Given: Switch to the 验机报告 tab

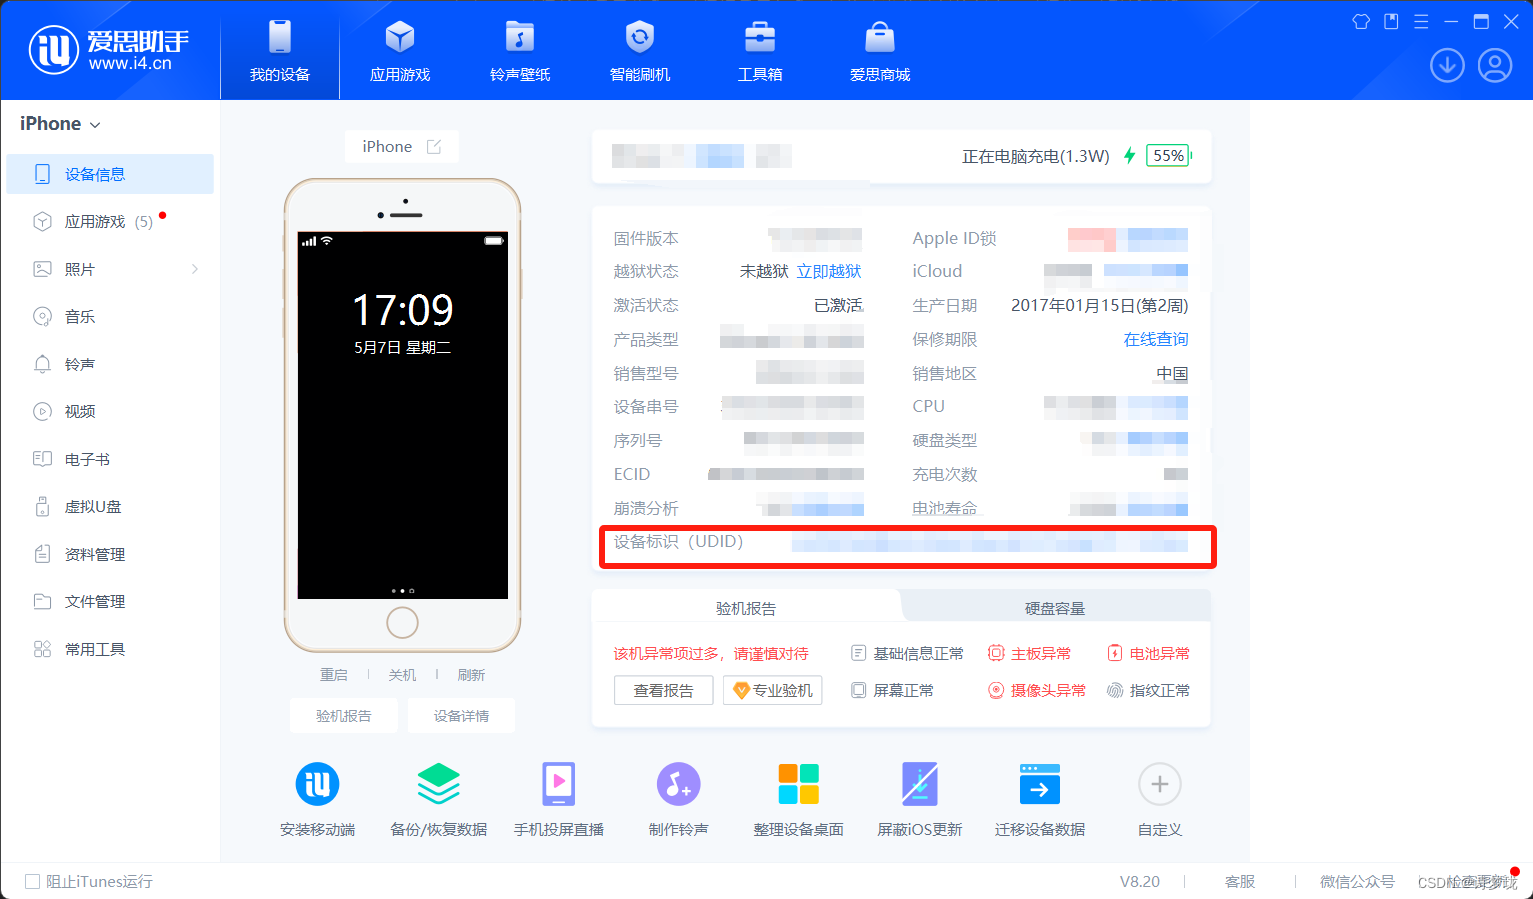Looking at the screenshot, I should (746, 608).
